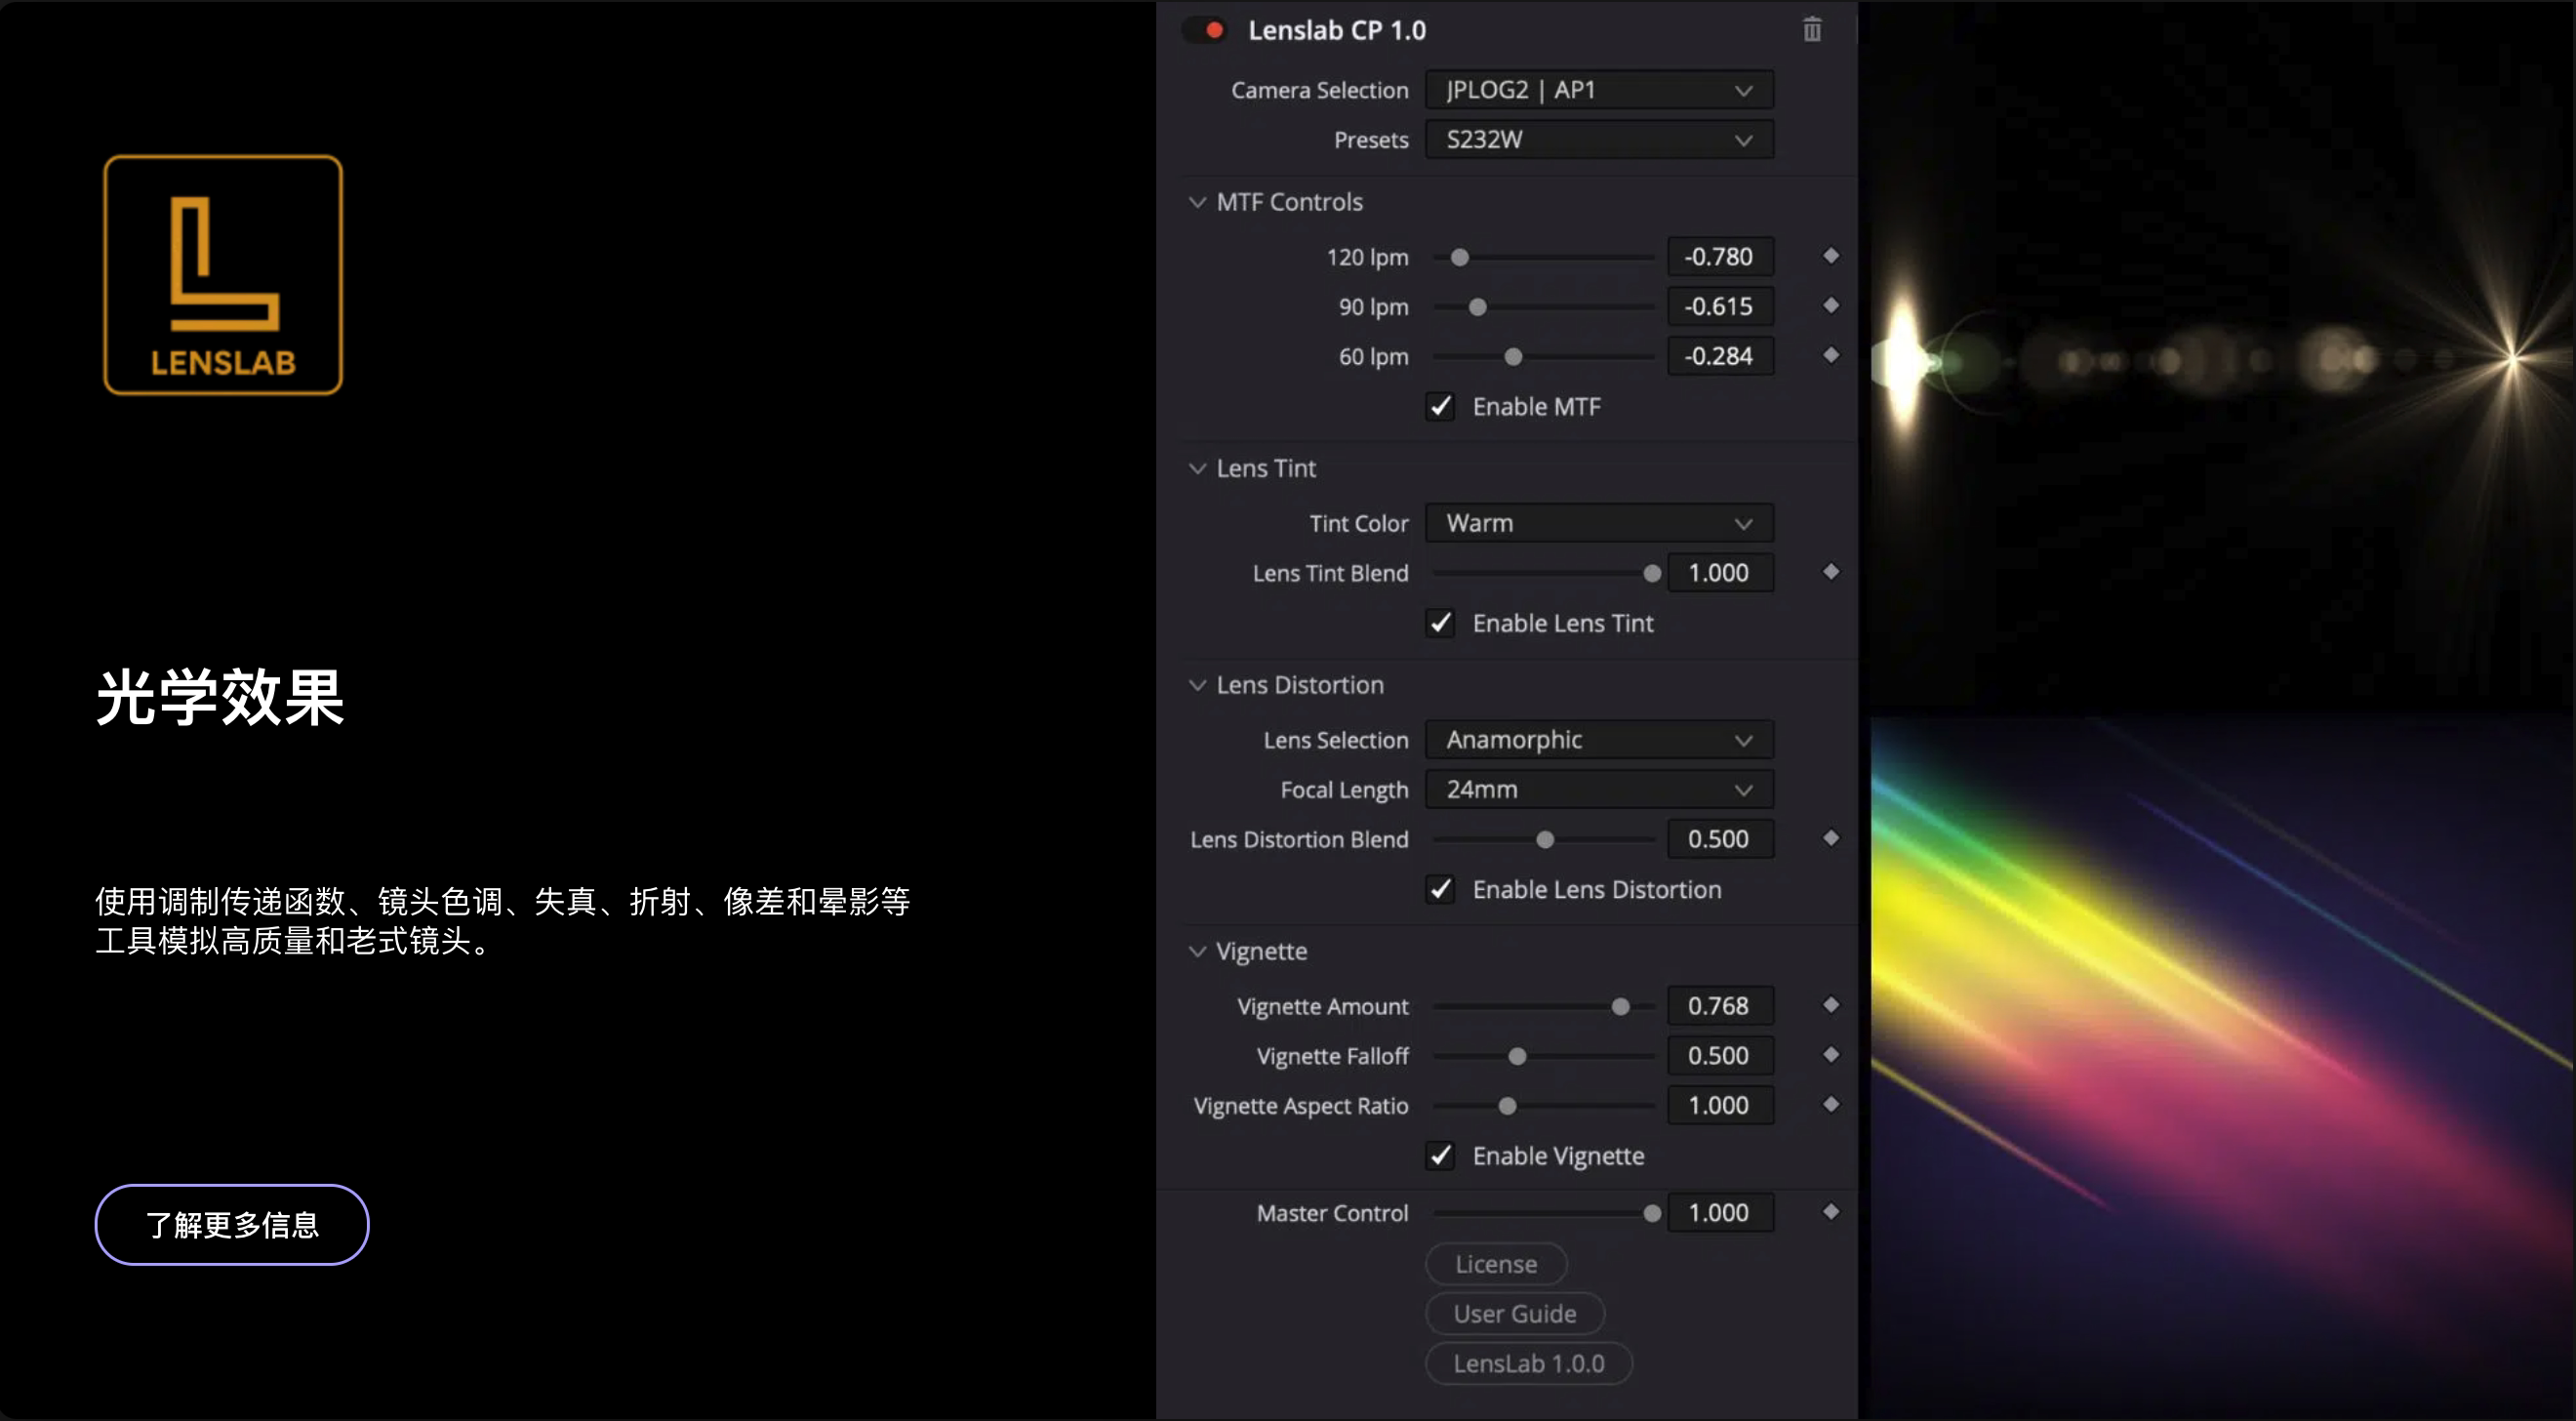Collapse the Lens Distortion section
2576x1421 pixels.
[x=1197, y=685]
